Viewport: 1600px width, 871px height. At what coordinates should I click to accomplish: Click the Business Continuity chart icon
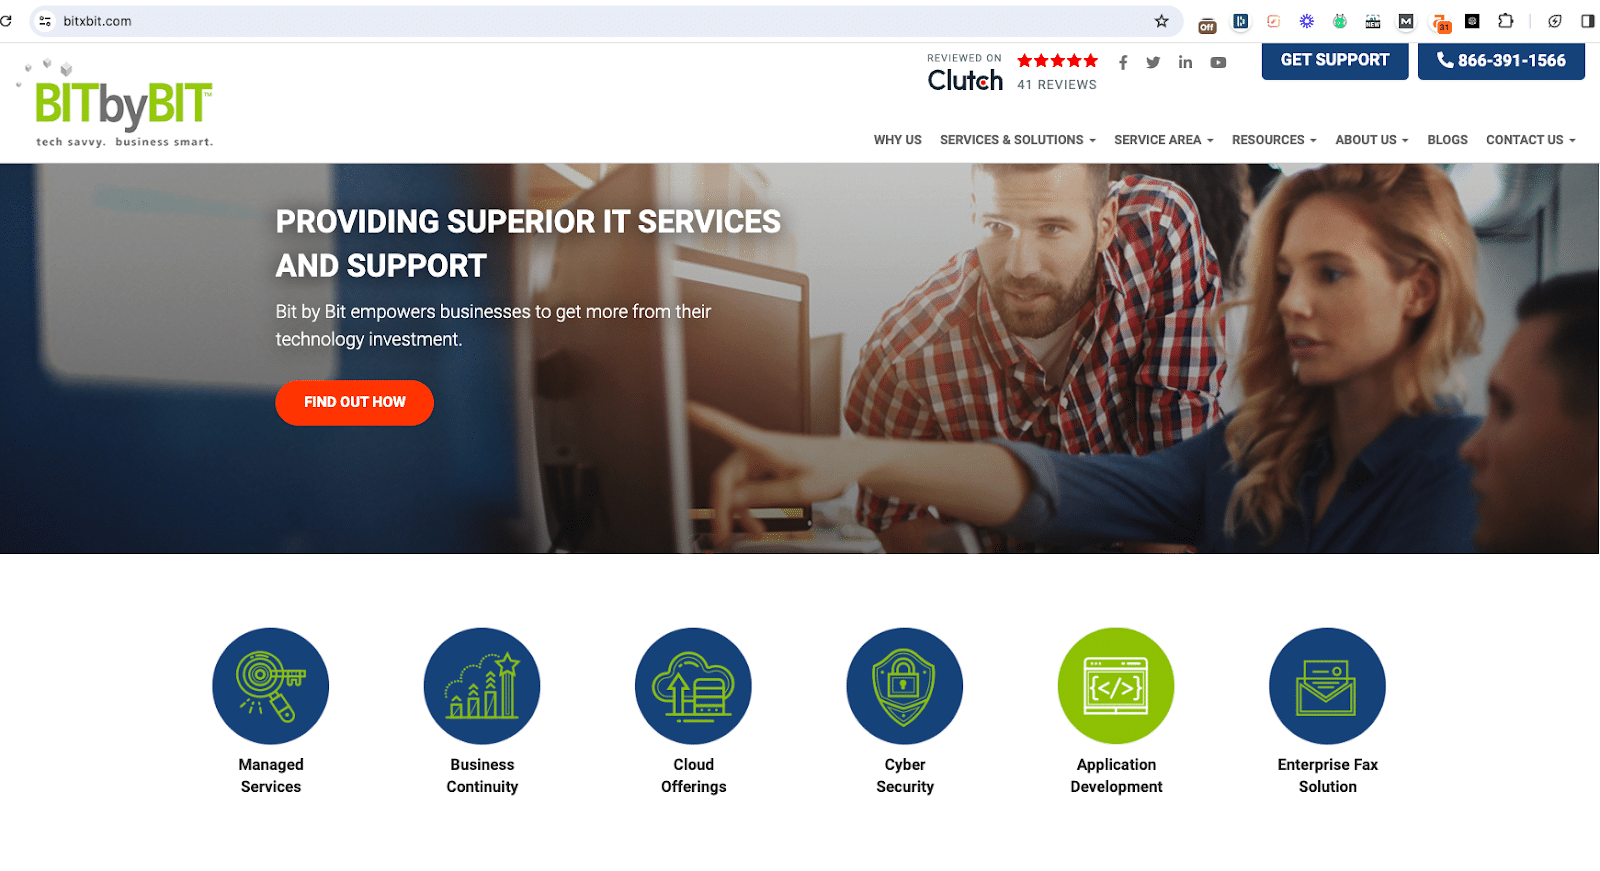coord(482,686)
